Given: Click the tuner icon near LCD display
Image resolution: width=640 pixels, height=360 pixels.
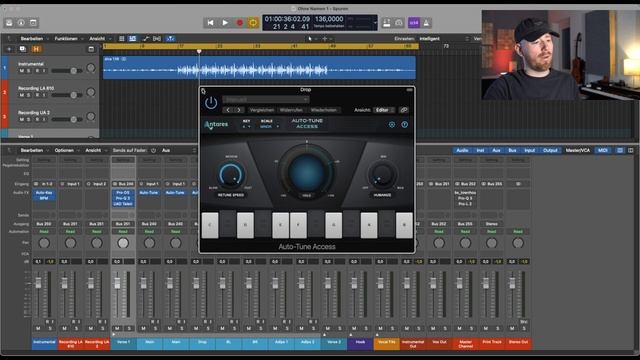Looking at the screenshot, I should 399,23.
